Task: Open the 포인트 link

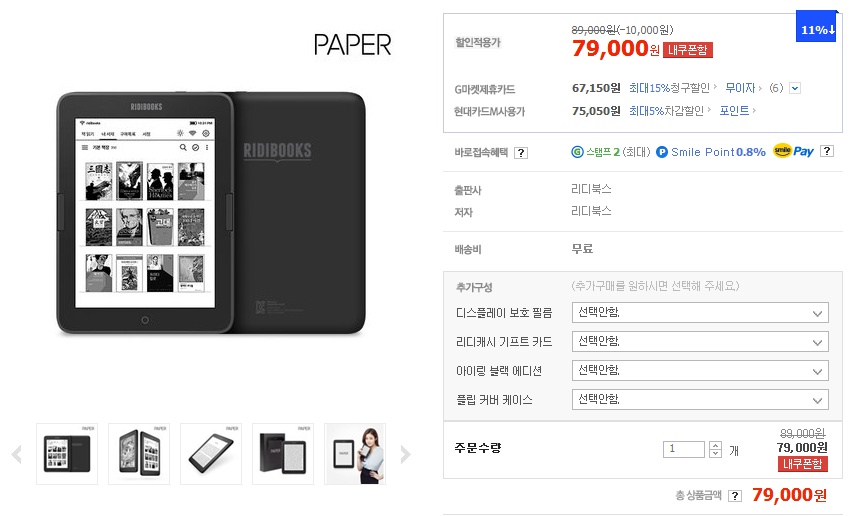Action: click(734, 110)
